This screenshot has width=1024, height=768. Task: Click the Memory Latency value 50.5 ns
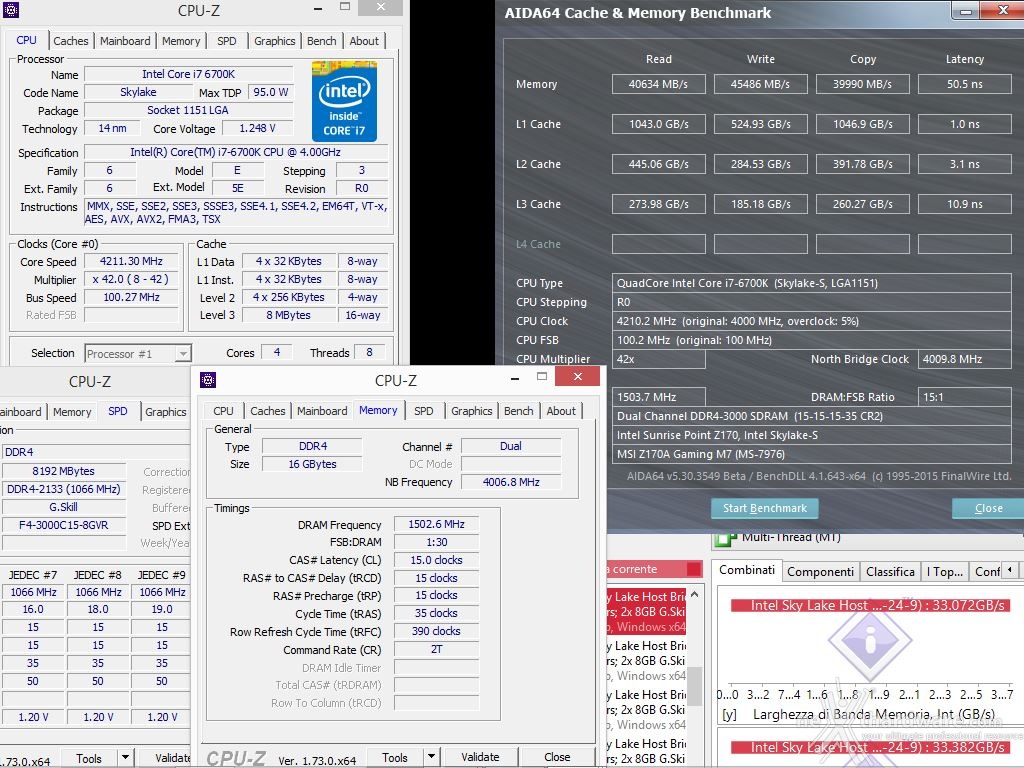[x=965, y=84]
